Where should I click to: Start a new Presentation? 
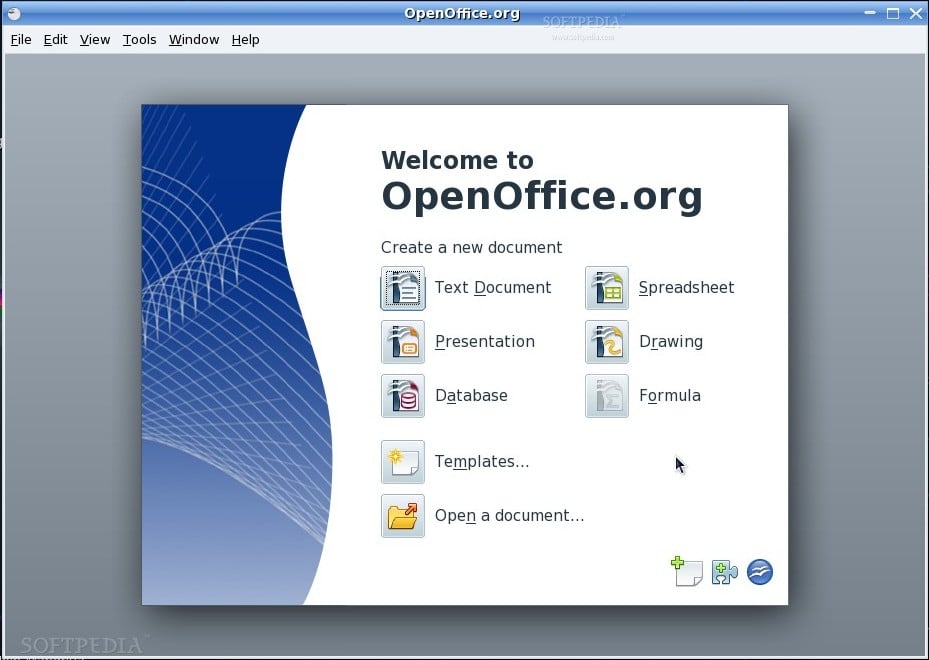pyautogui.click(x=402, y=342)
